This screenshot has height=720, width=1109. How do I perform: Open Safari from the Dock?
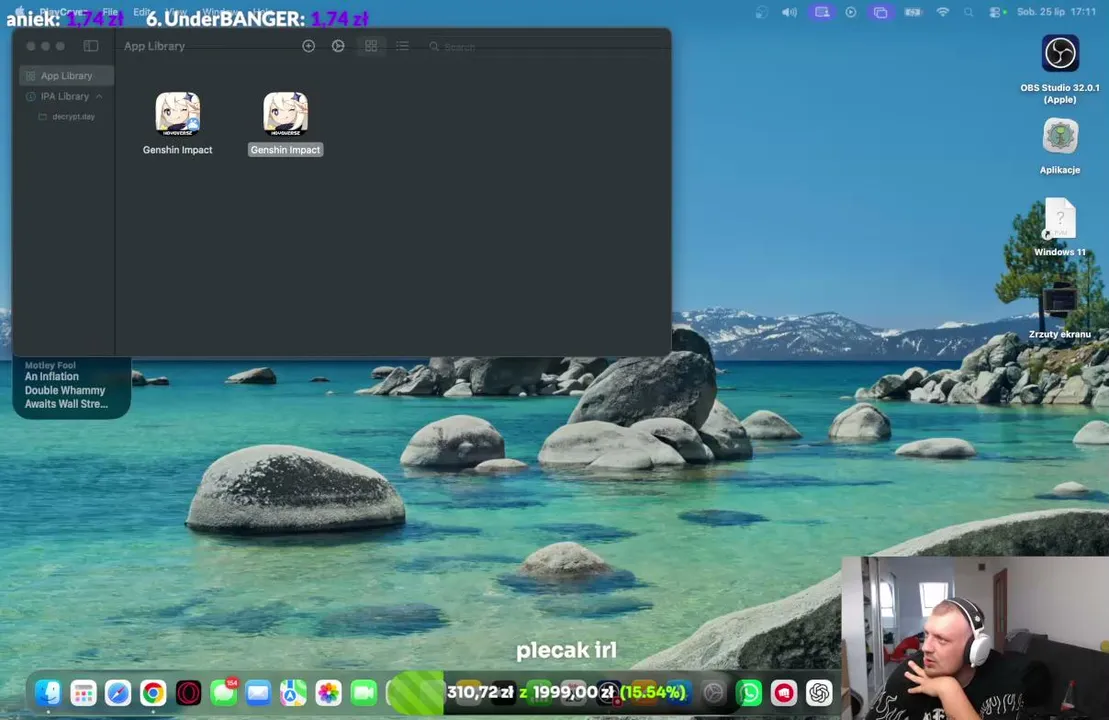(118, 693)
